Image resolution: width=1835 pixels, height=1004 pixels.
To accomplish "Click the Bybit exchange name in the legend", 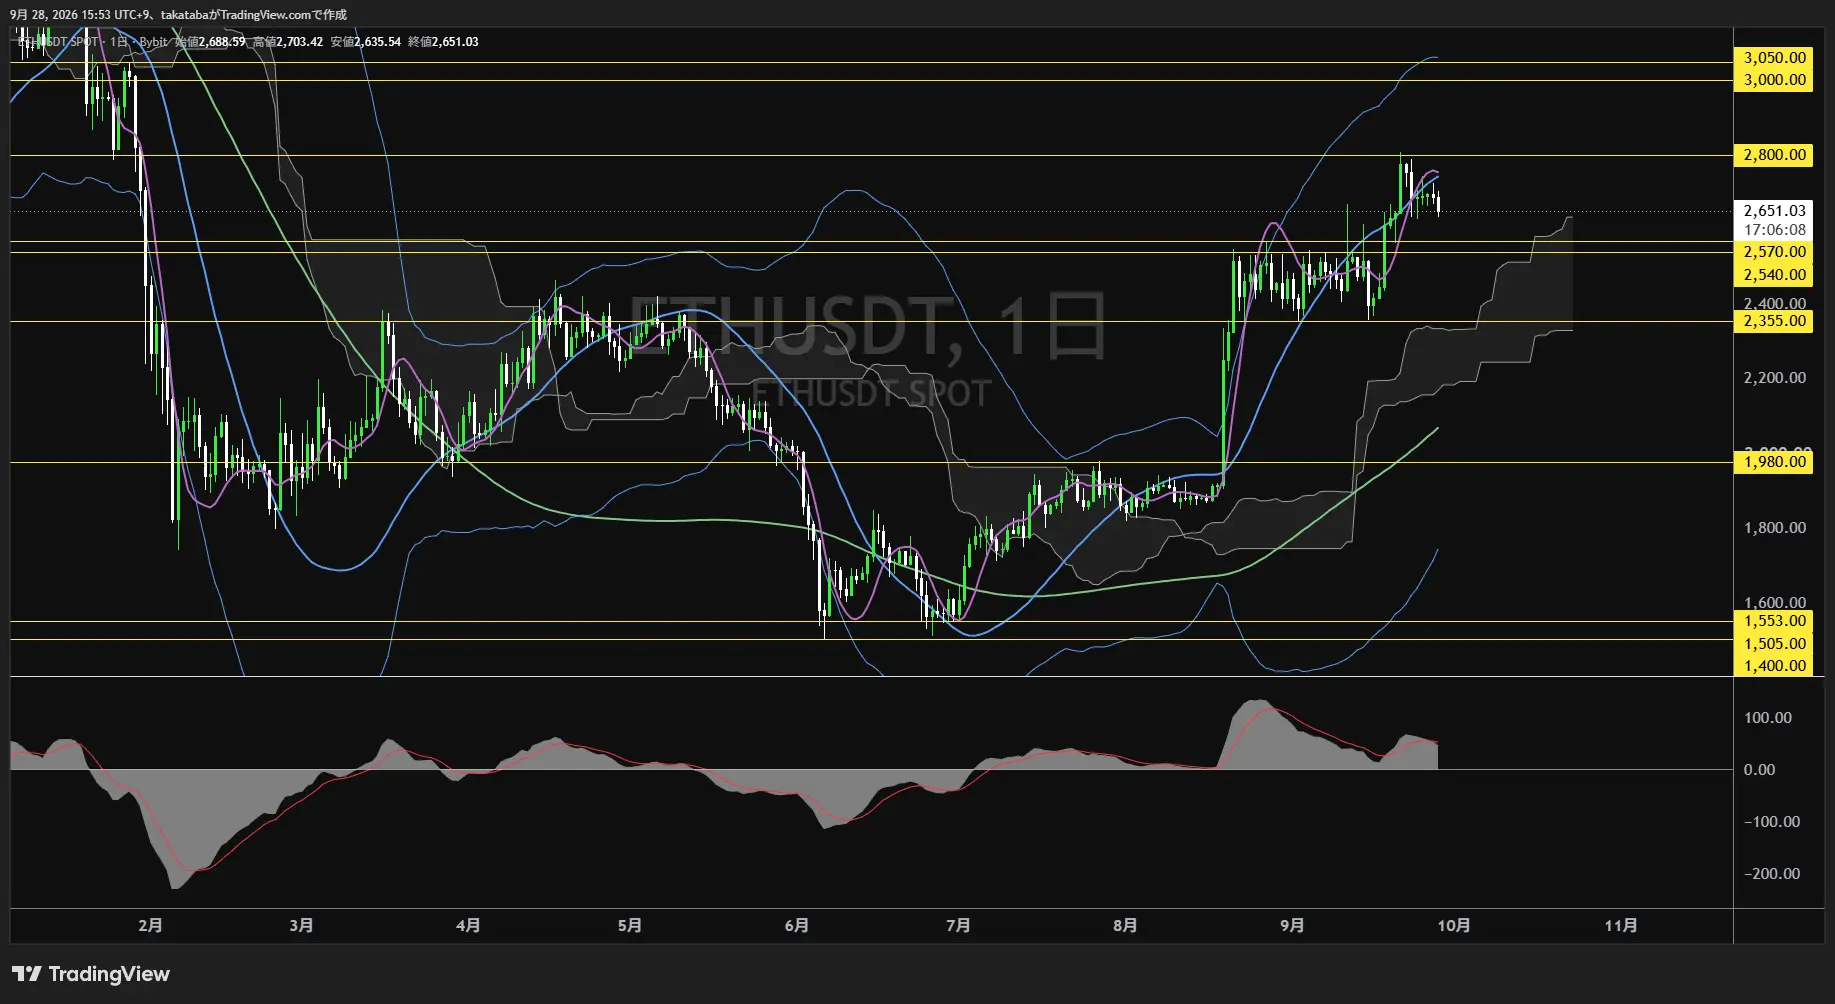I will [153, 42].
